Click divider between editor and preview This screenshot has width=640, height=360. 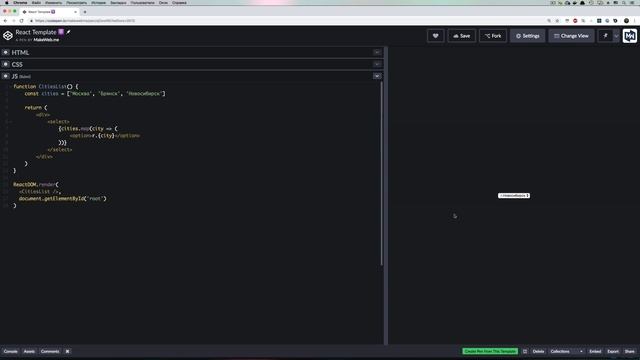pyautogui.click(x=386, y=196)
